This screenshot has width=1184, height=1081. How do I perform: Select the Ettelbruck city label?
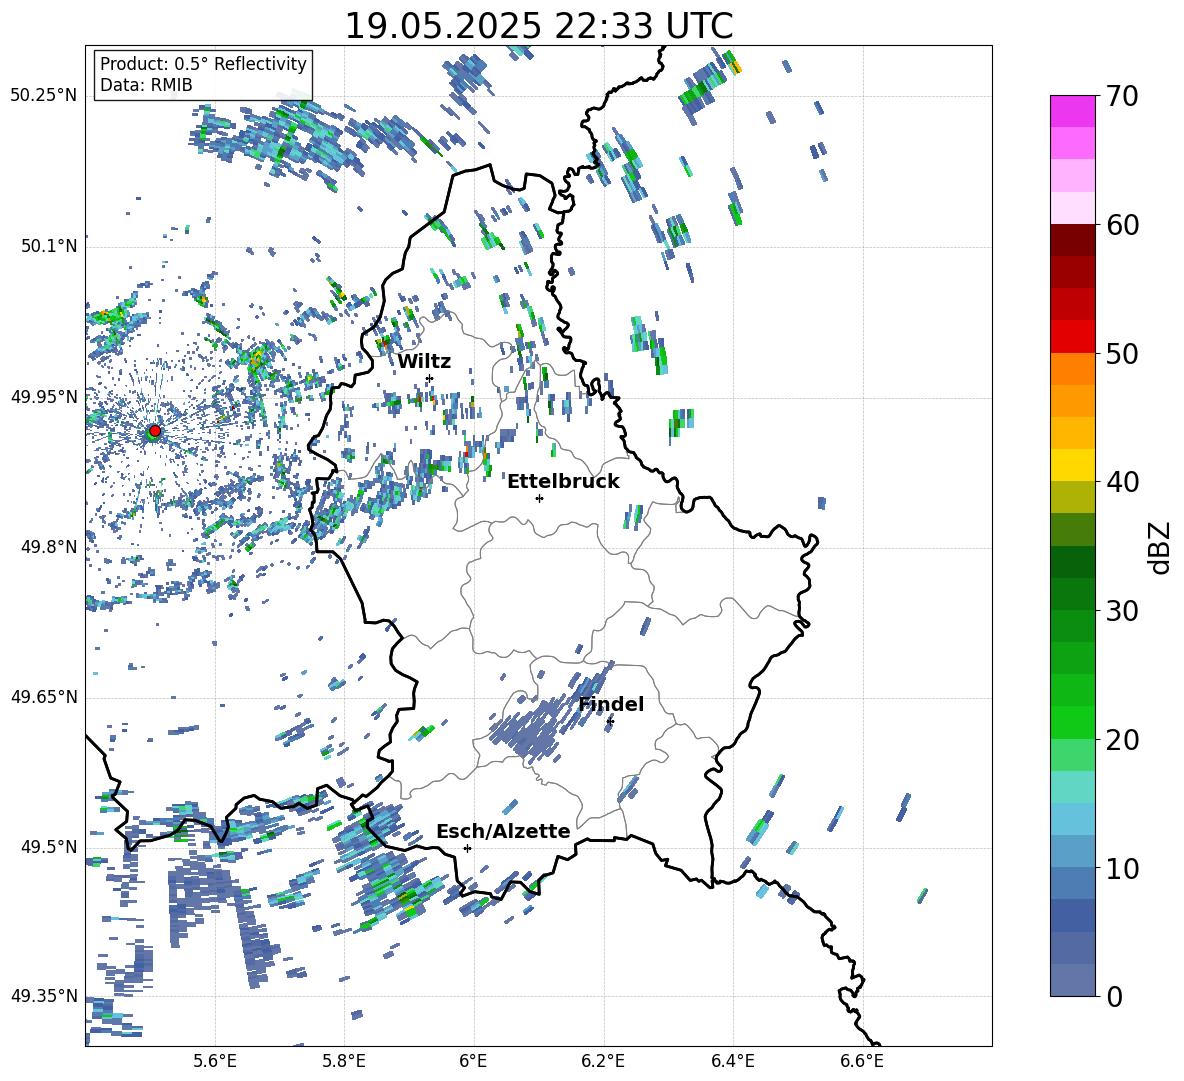pos(563,482)
